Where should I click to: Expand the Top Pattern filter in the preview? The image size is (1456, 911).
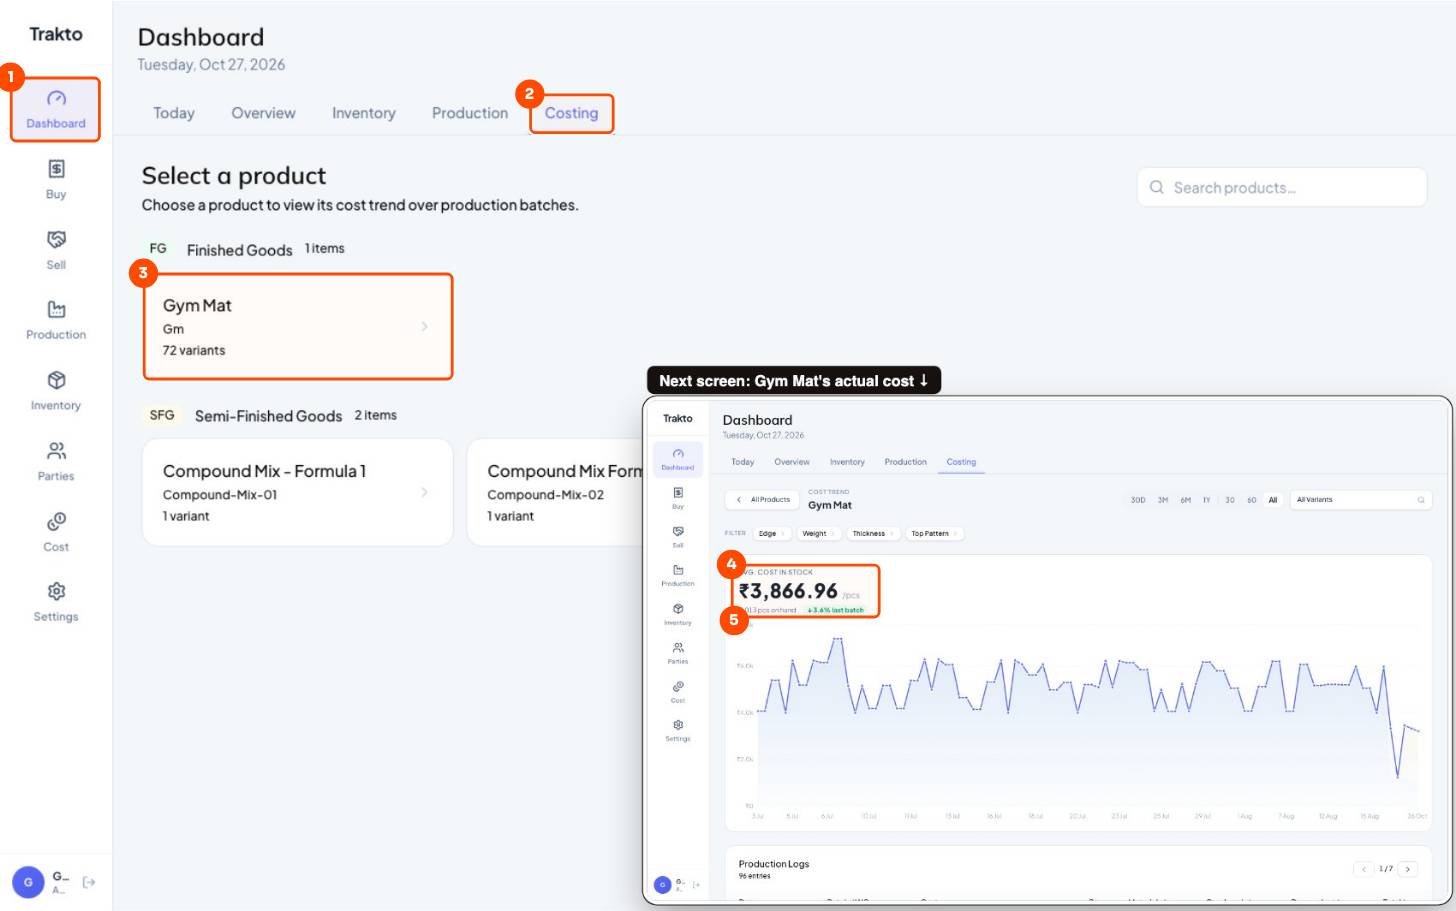(934, 534)
